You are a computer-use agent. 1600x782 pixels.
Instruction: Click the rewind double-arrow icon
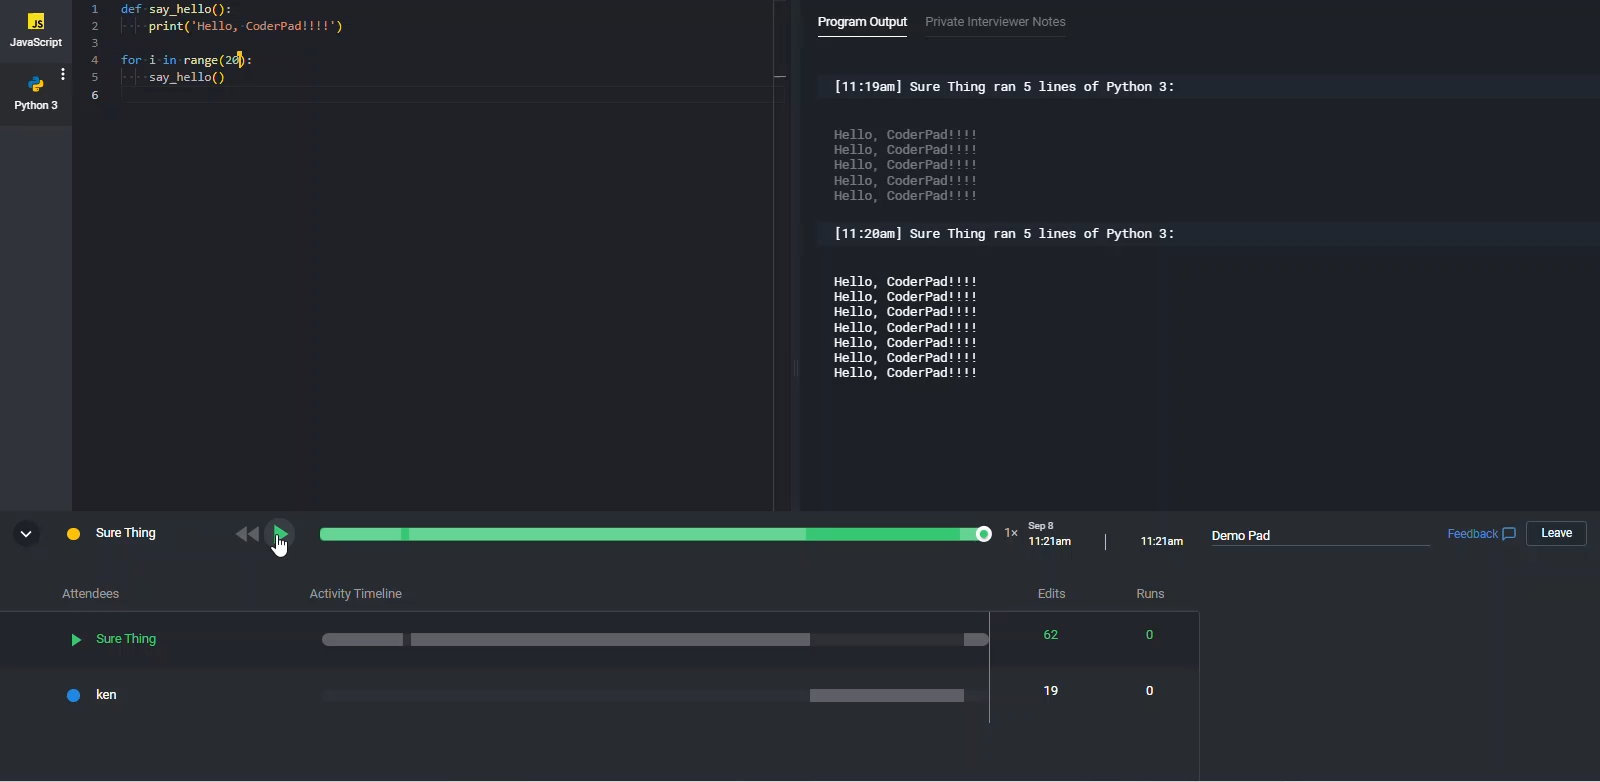point(247,534)
